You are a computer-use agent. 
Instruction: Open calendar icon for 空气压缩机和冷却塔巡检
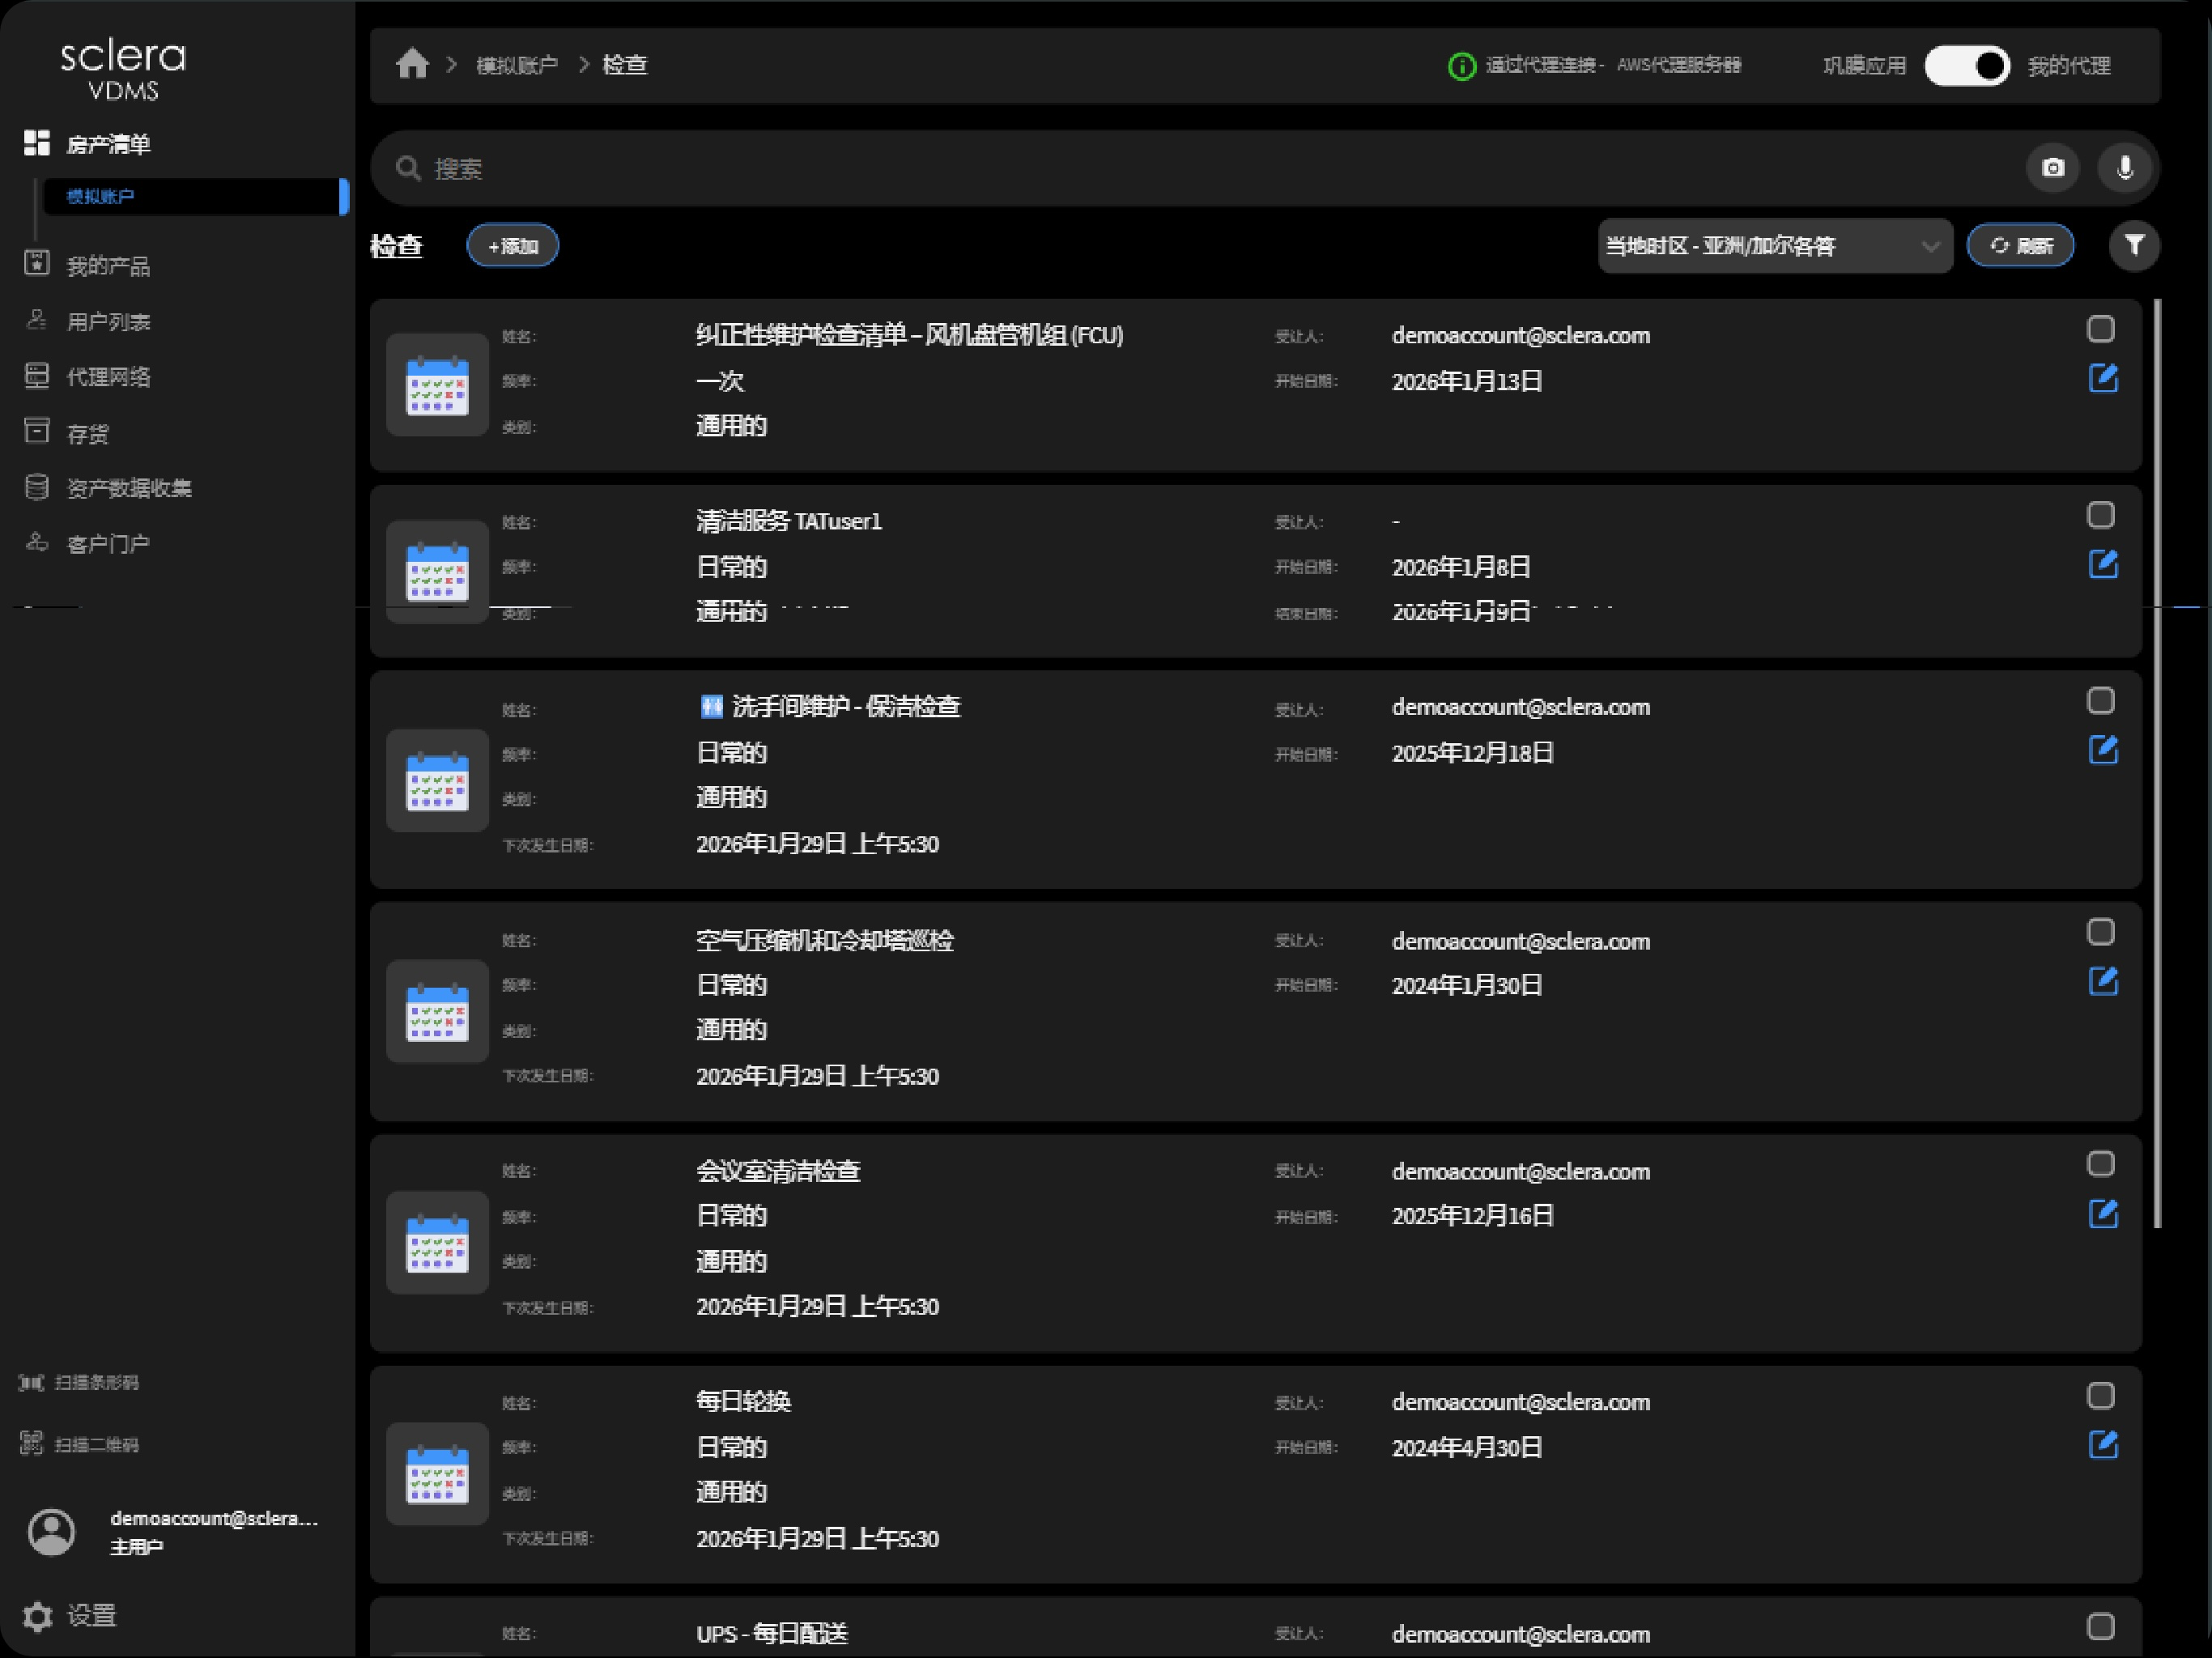pos(437,1011)
